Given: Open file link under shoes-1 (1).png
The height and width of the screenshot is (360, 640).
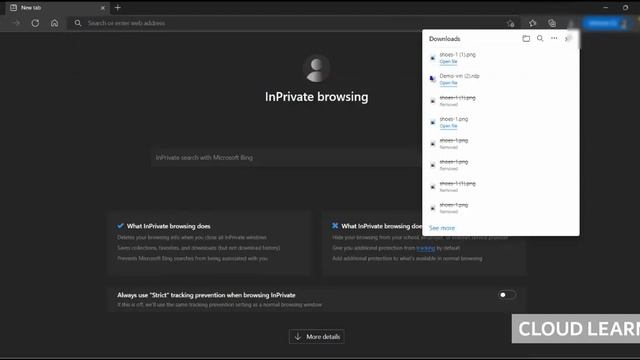Looking at the screenshot, I should point(448,62).
